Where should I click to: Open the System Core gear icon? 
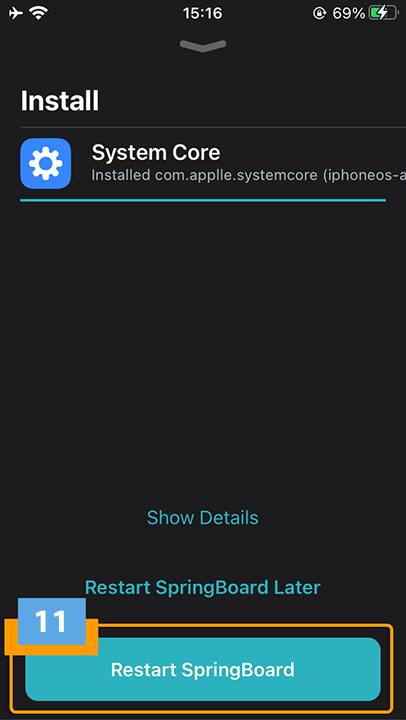(x=45, y=163)
